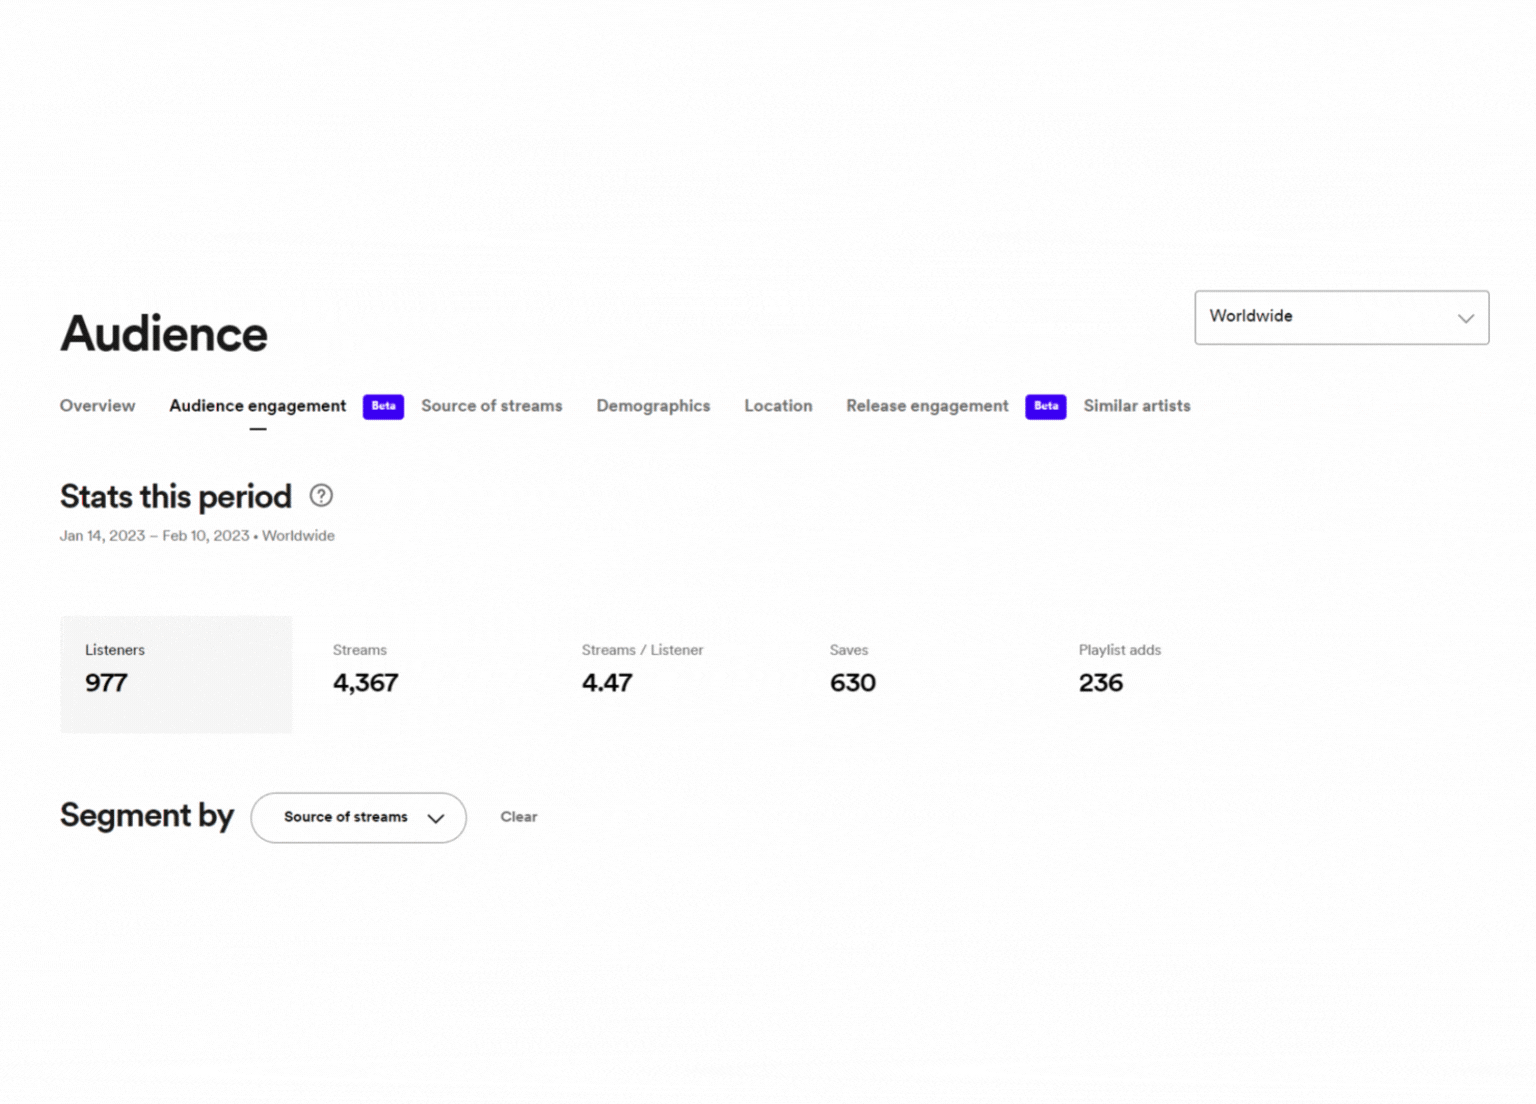Go to the Source of streams tab
The image size is (1536, 1104).
492,406
